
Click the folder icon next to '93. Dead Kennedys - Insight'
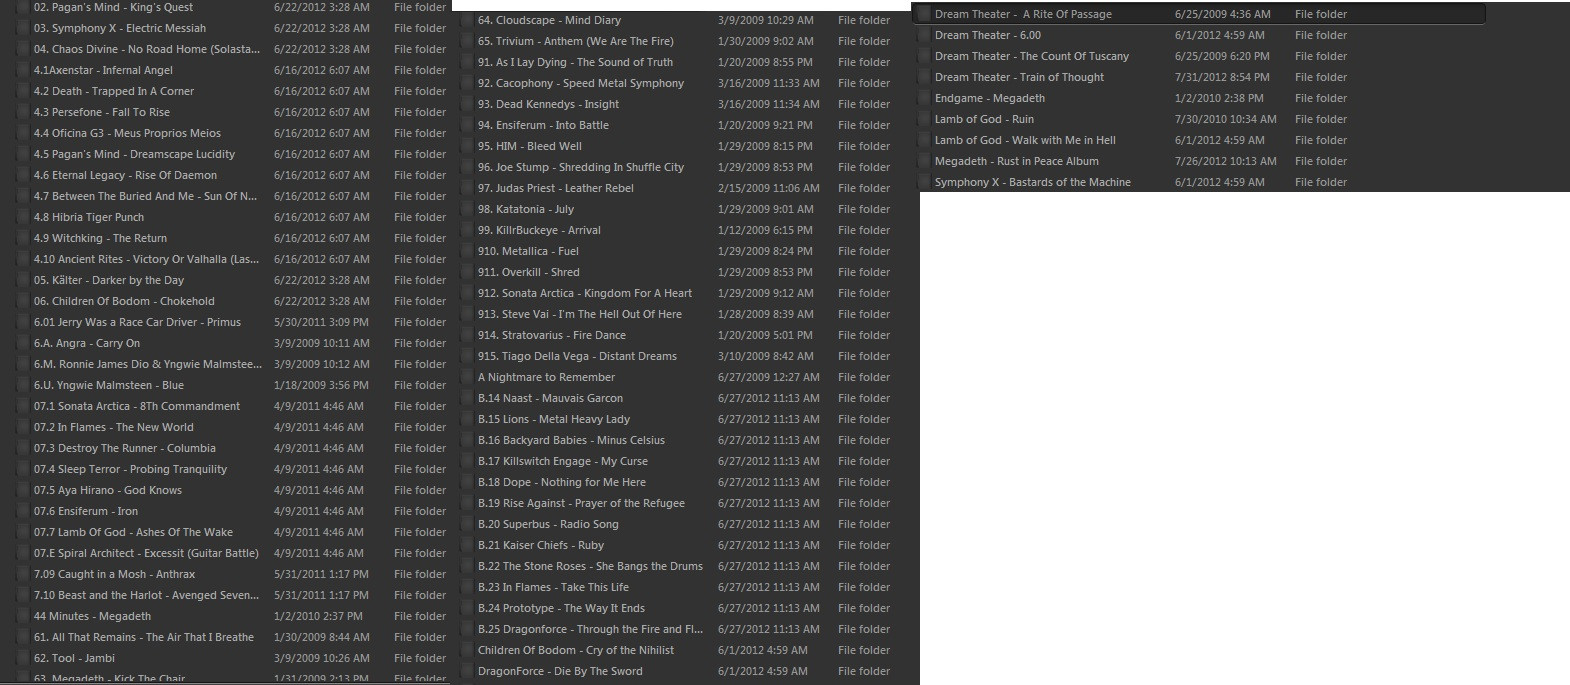(x=467, y=104)
